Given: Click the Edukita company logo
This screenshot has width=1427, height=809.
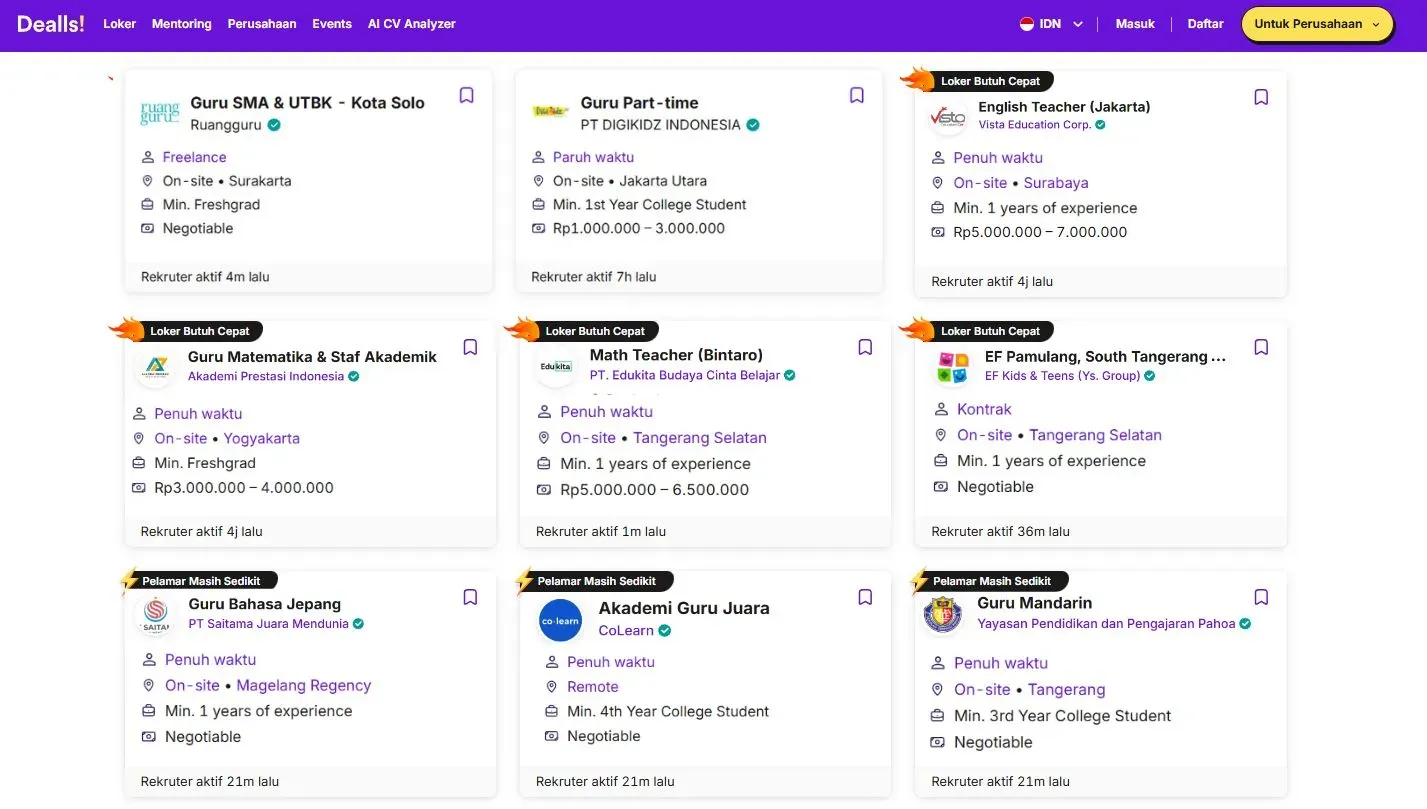Looking at the screenshot, I should 555,366.
